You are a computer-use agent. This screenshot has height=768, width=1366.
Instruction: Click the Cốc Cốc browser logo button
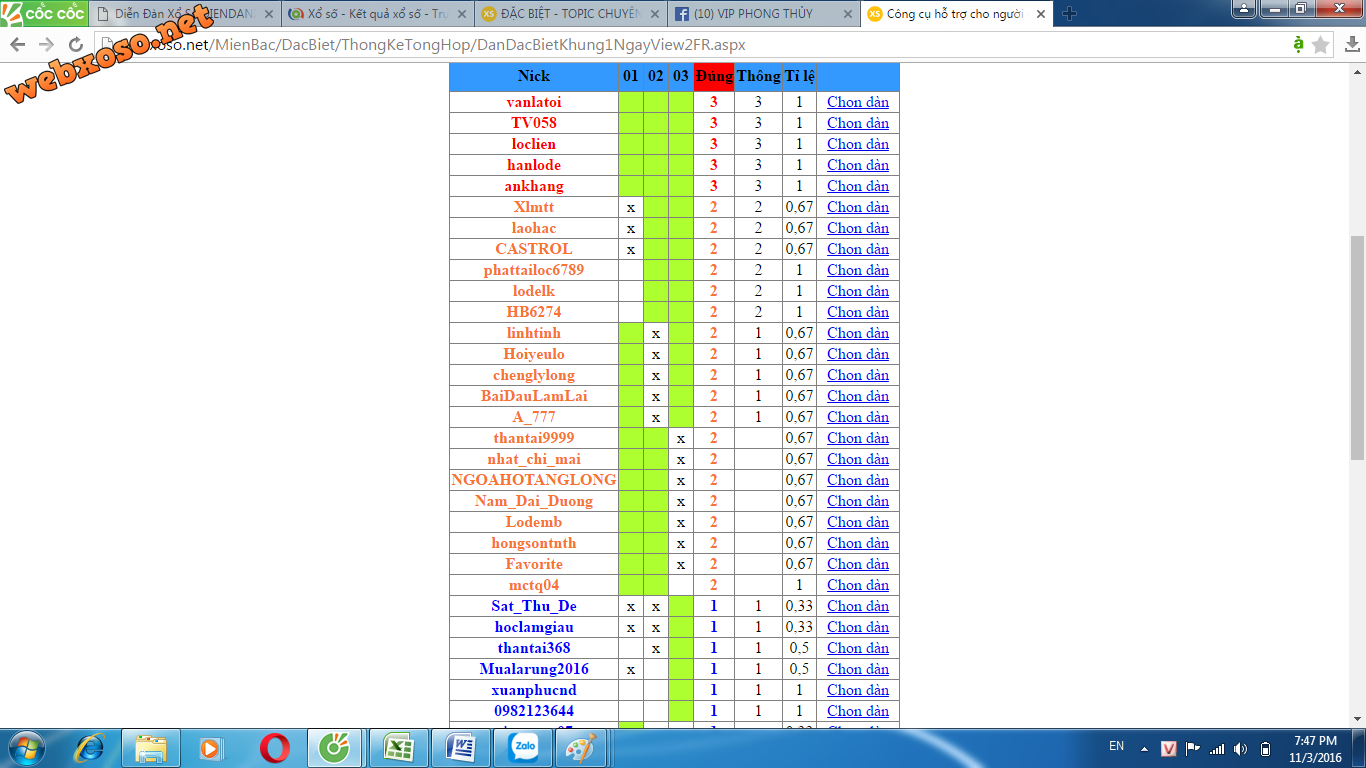pyautogui.click(x=44, y=13)
